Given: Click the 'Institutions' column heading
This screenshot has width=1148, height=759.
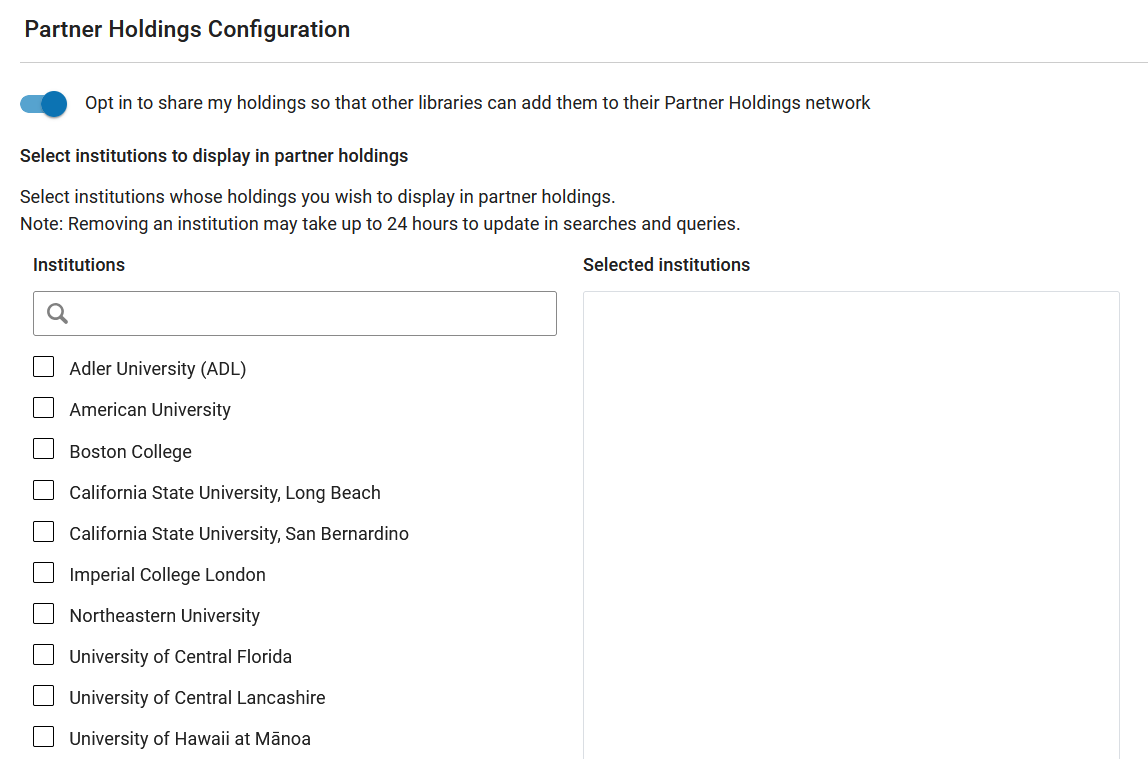Looking at the screenshot, I should (79, 265).
